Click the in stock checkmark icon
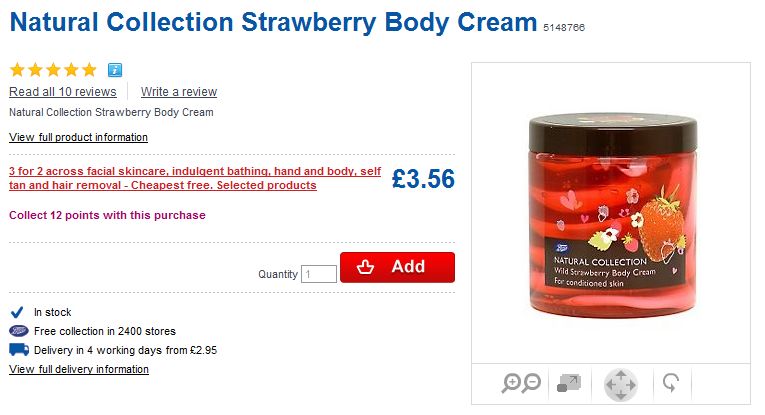The height and width of the screenshot is (415, 765). coord(17,312)
